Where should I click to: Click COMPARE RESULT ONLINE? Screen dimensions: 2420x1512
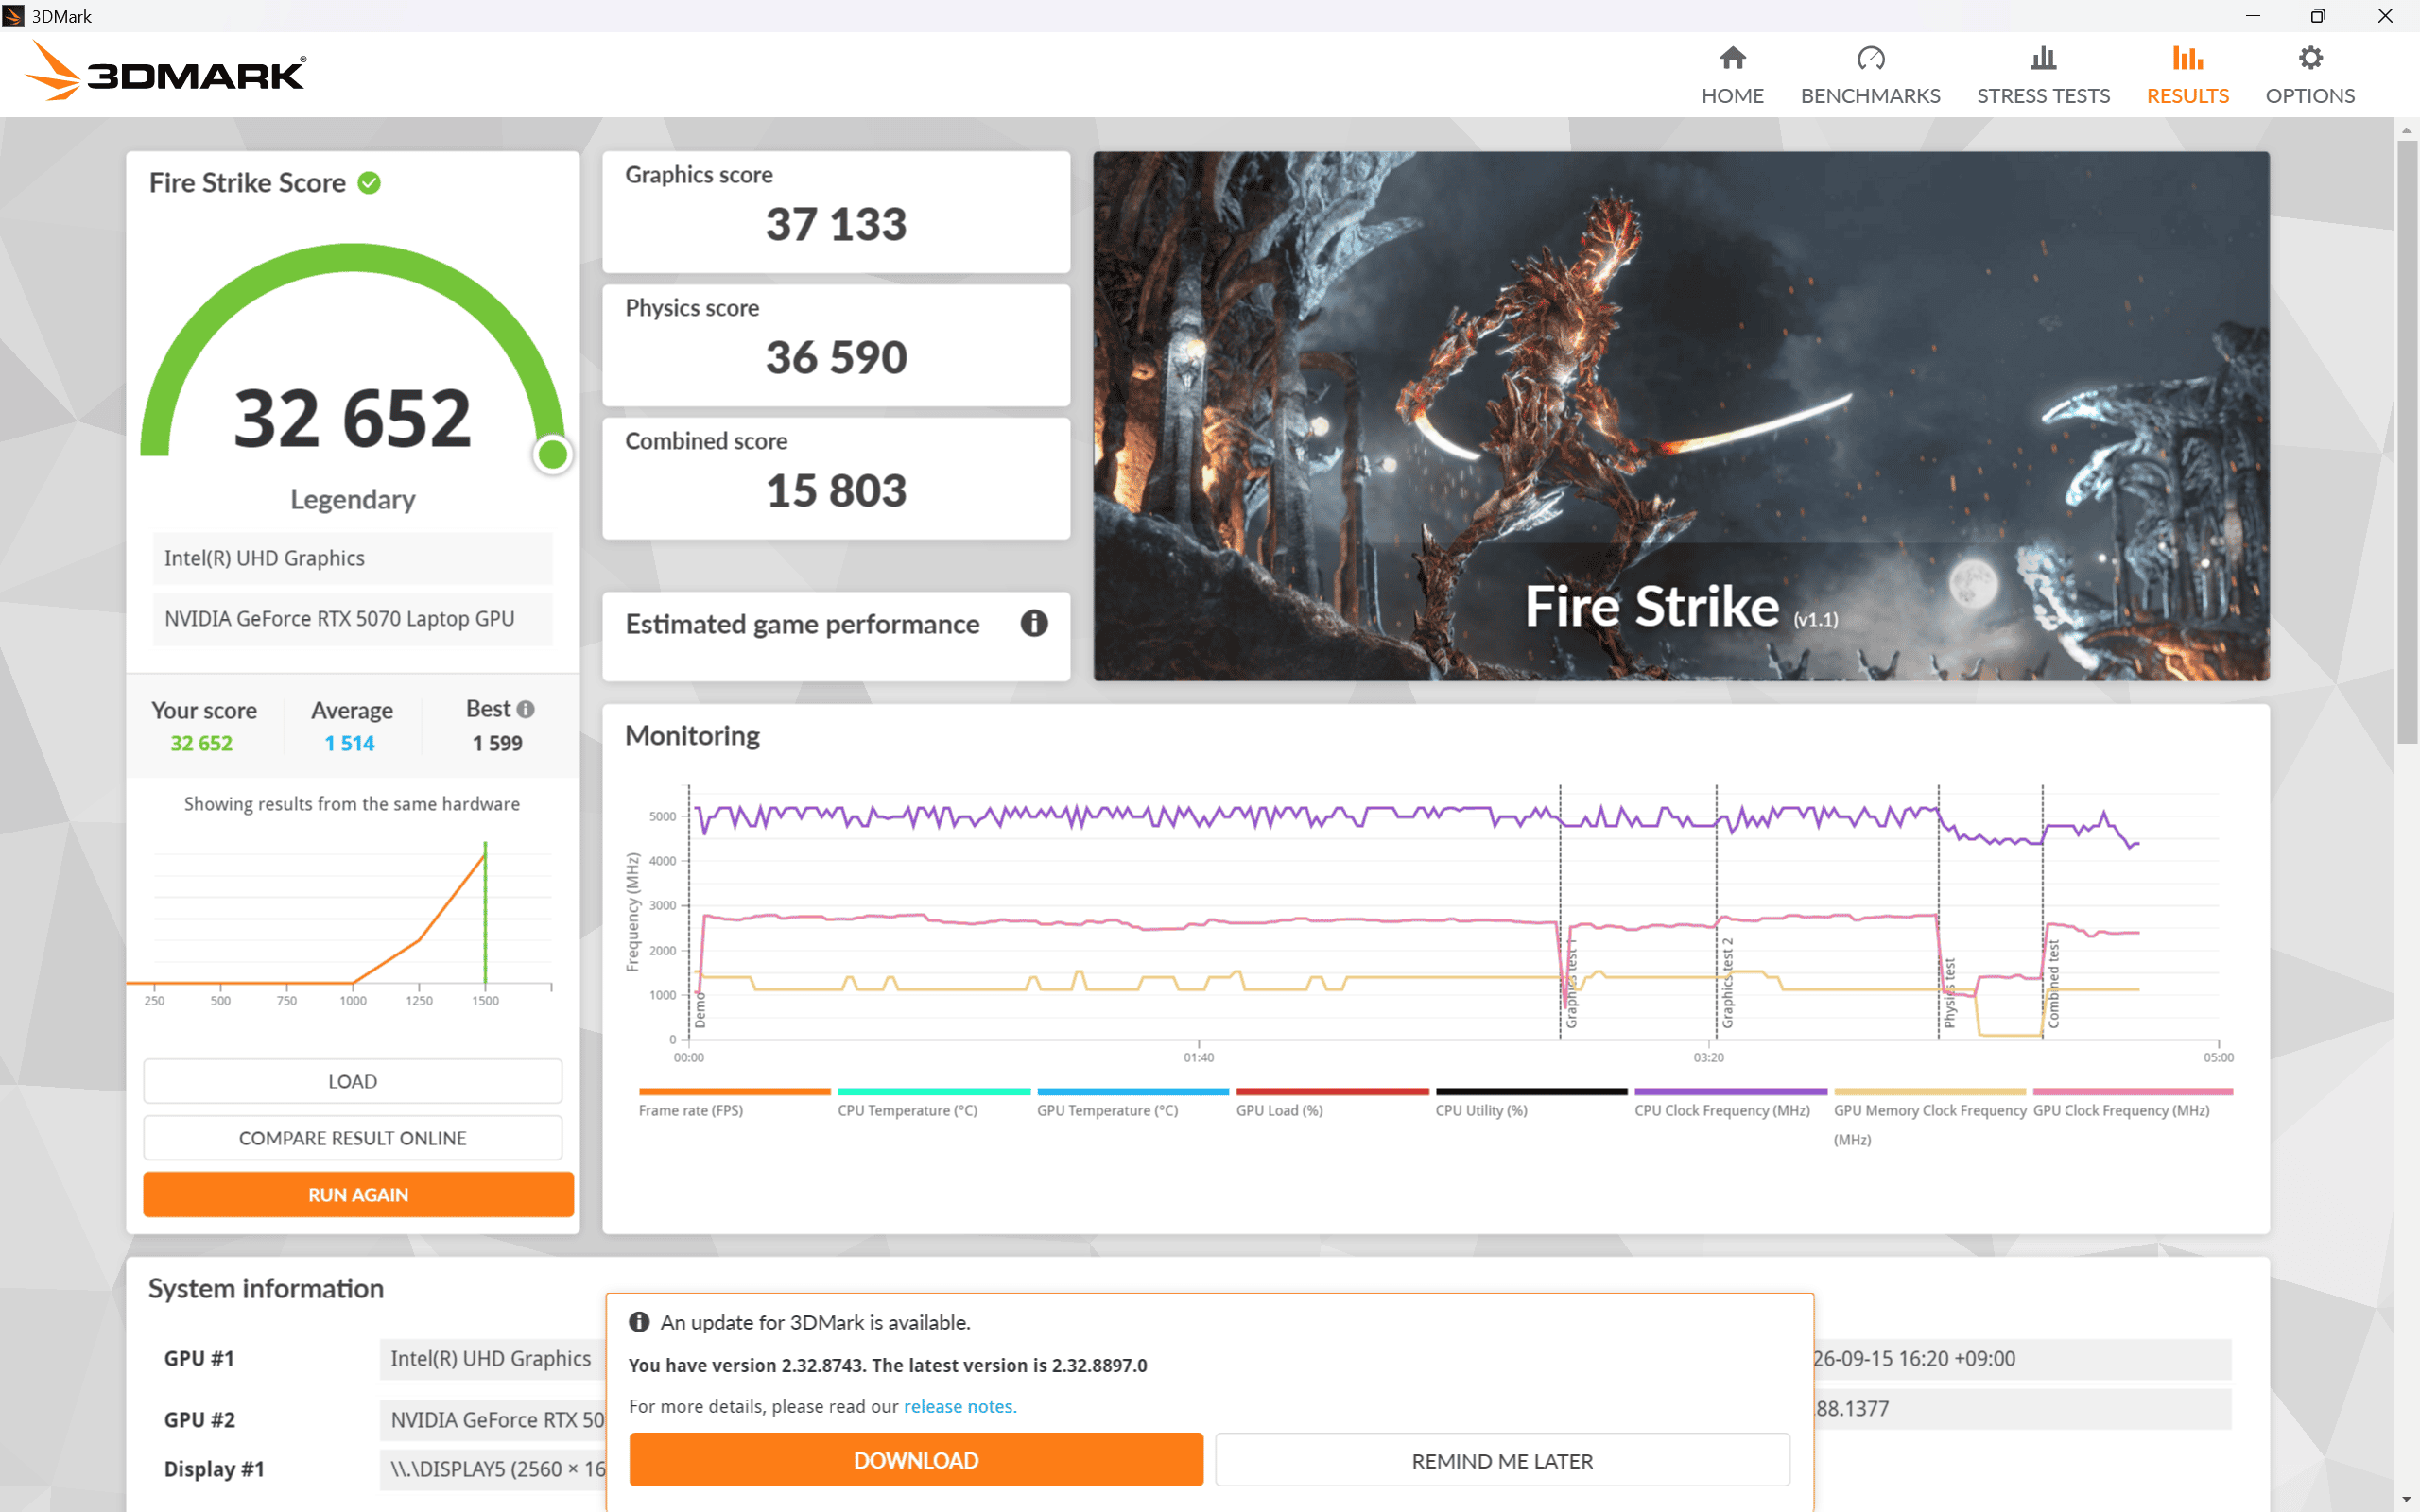coord(352,1138)
